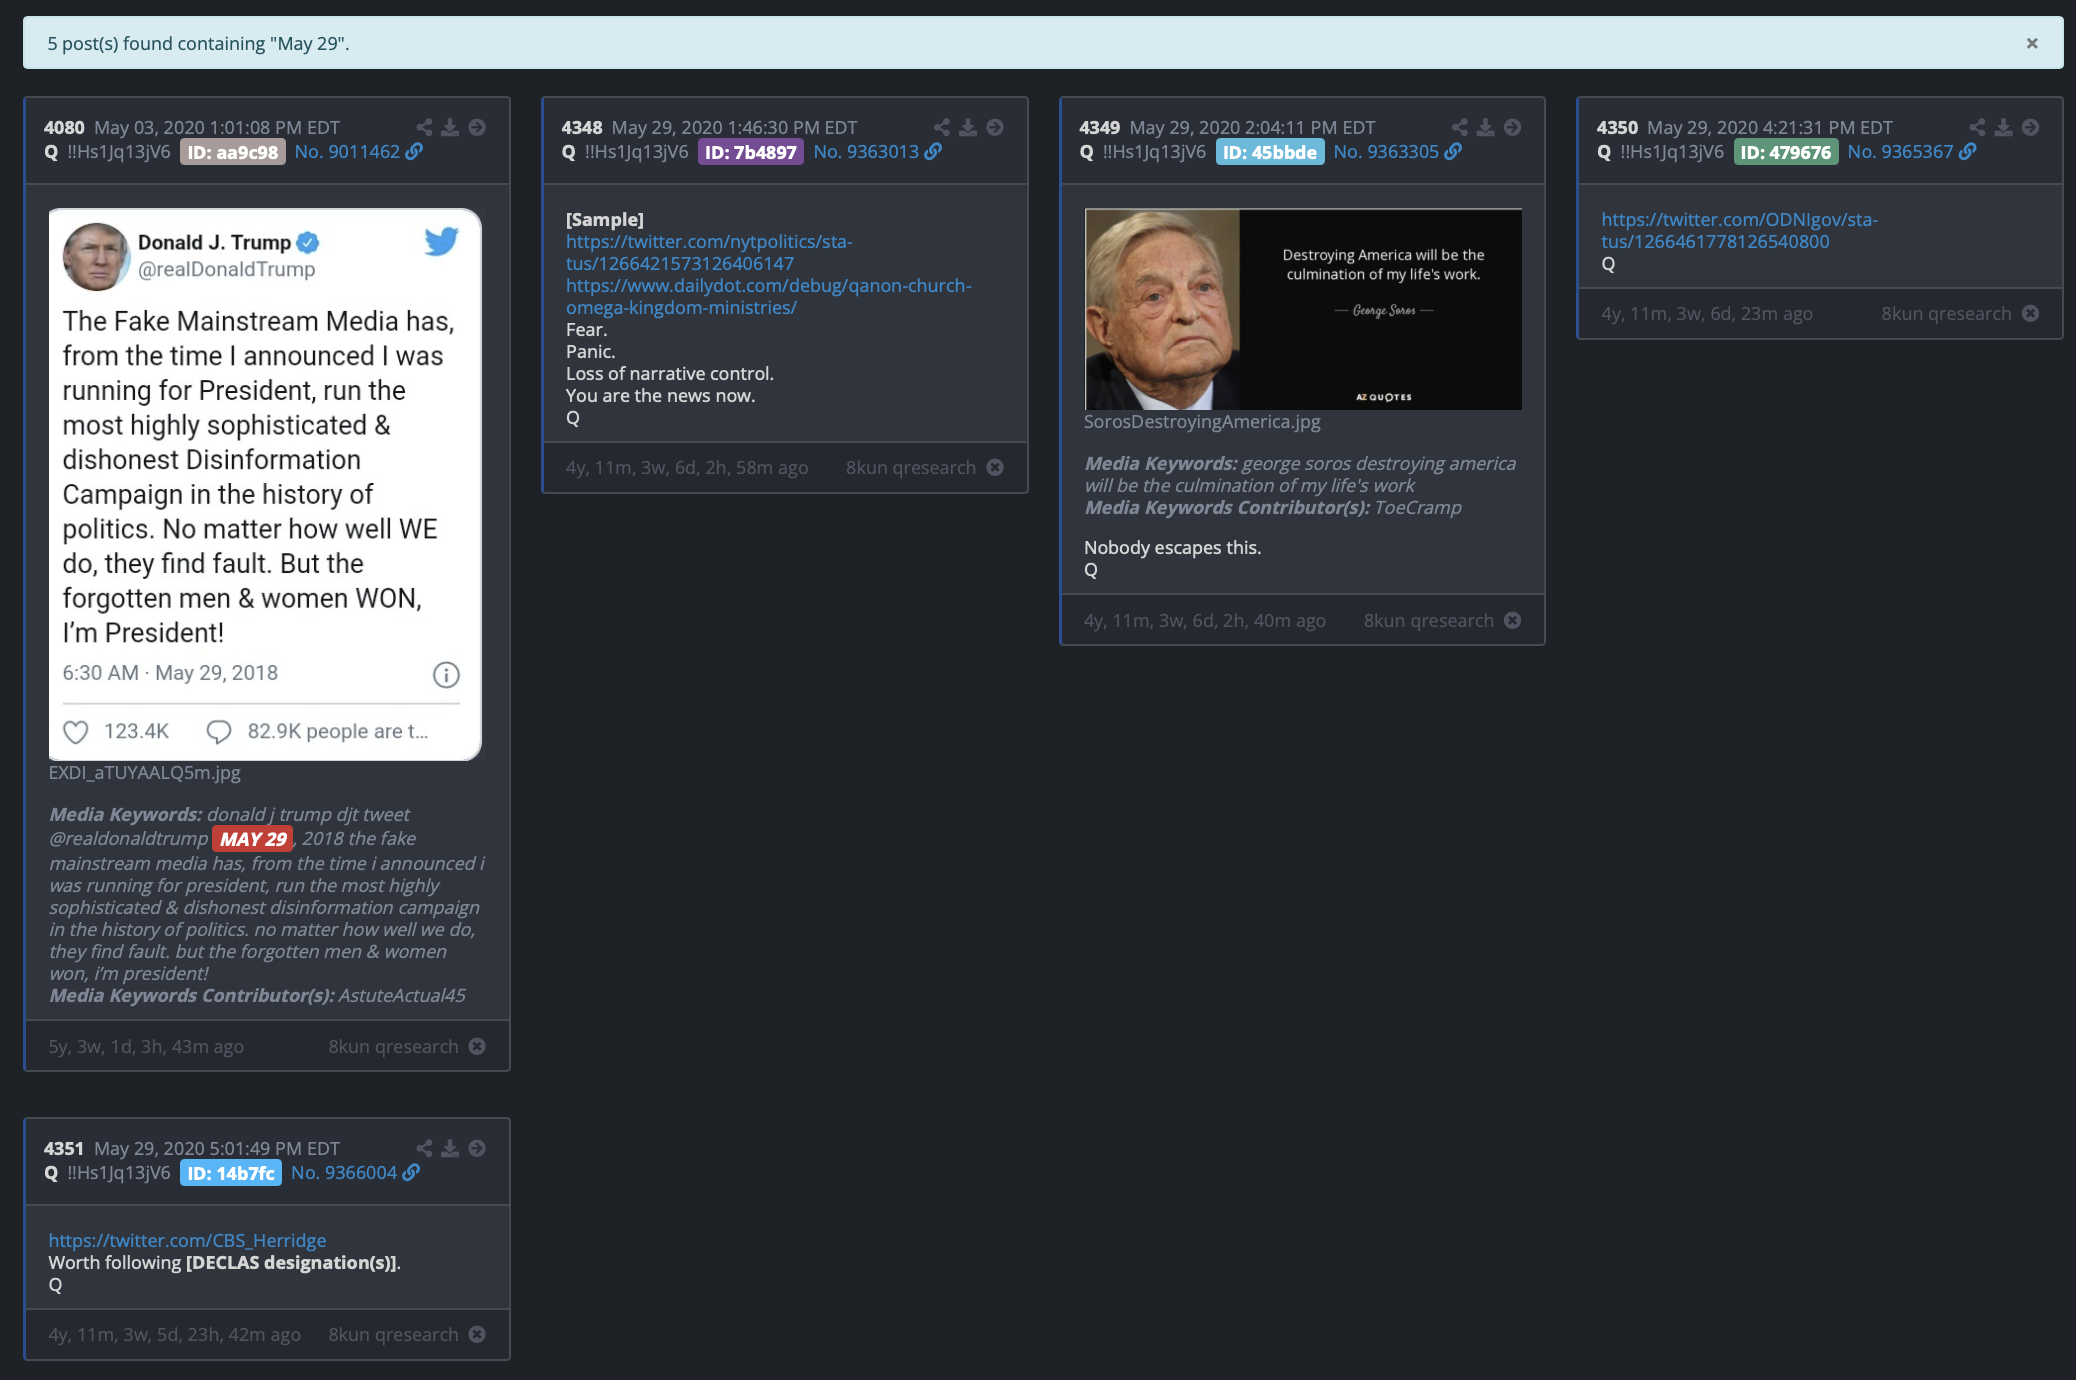Filter by ID: 45bbde badge
Viewport: 2076px width, 1380px height.
[x=1270, y=152]
